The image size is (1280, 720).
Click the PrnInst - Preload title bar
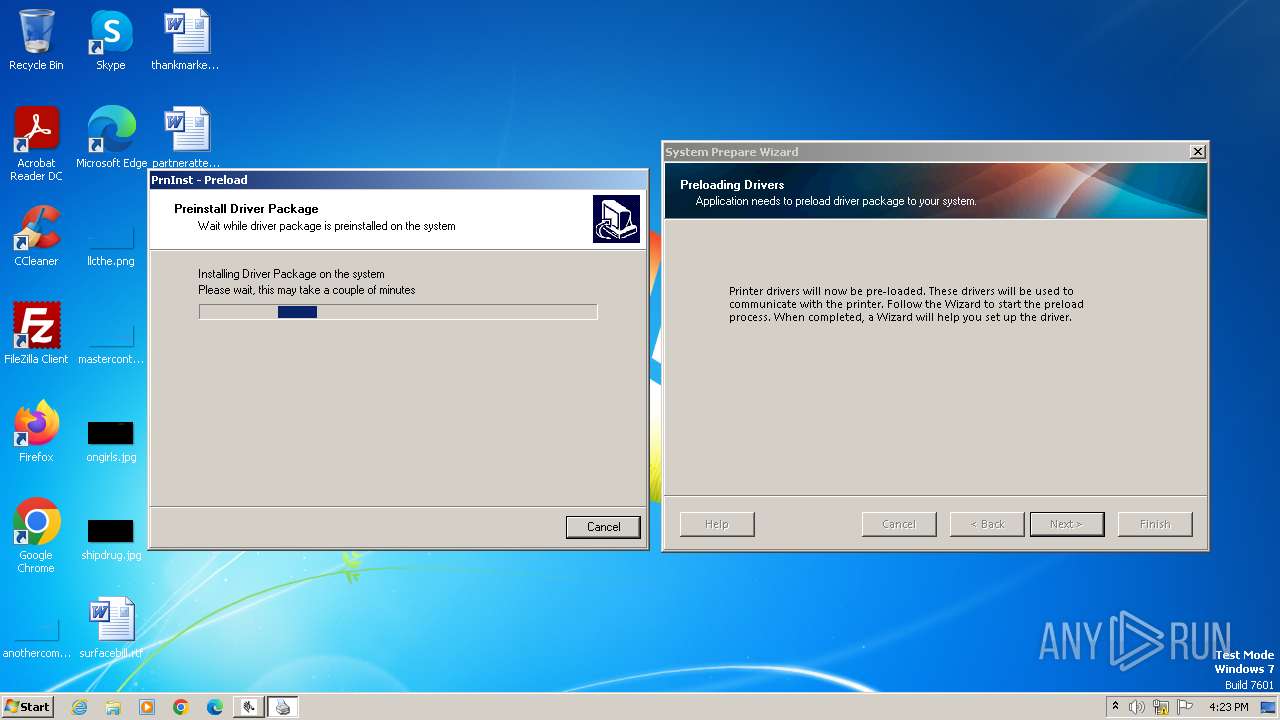click(398, 180)
